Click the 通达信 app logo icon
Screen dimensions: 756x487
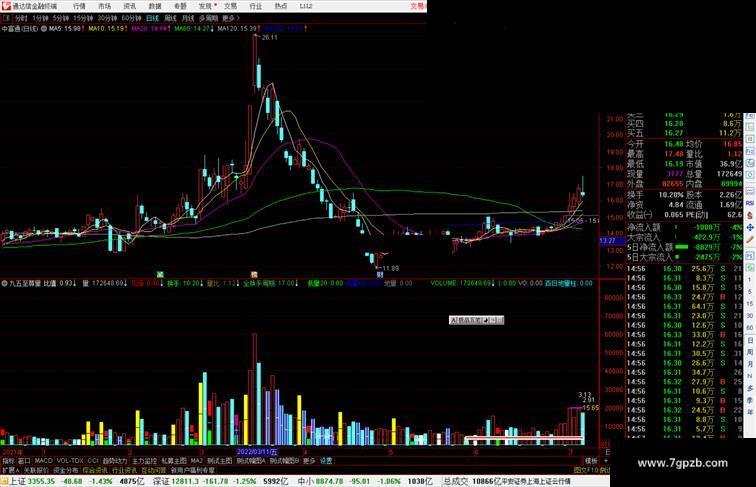pos(5,6)
